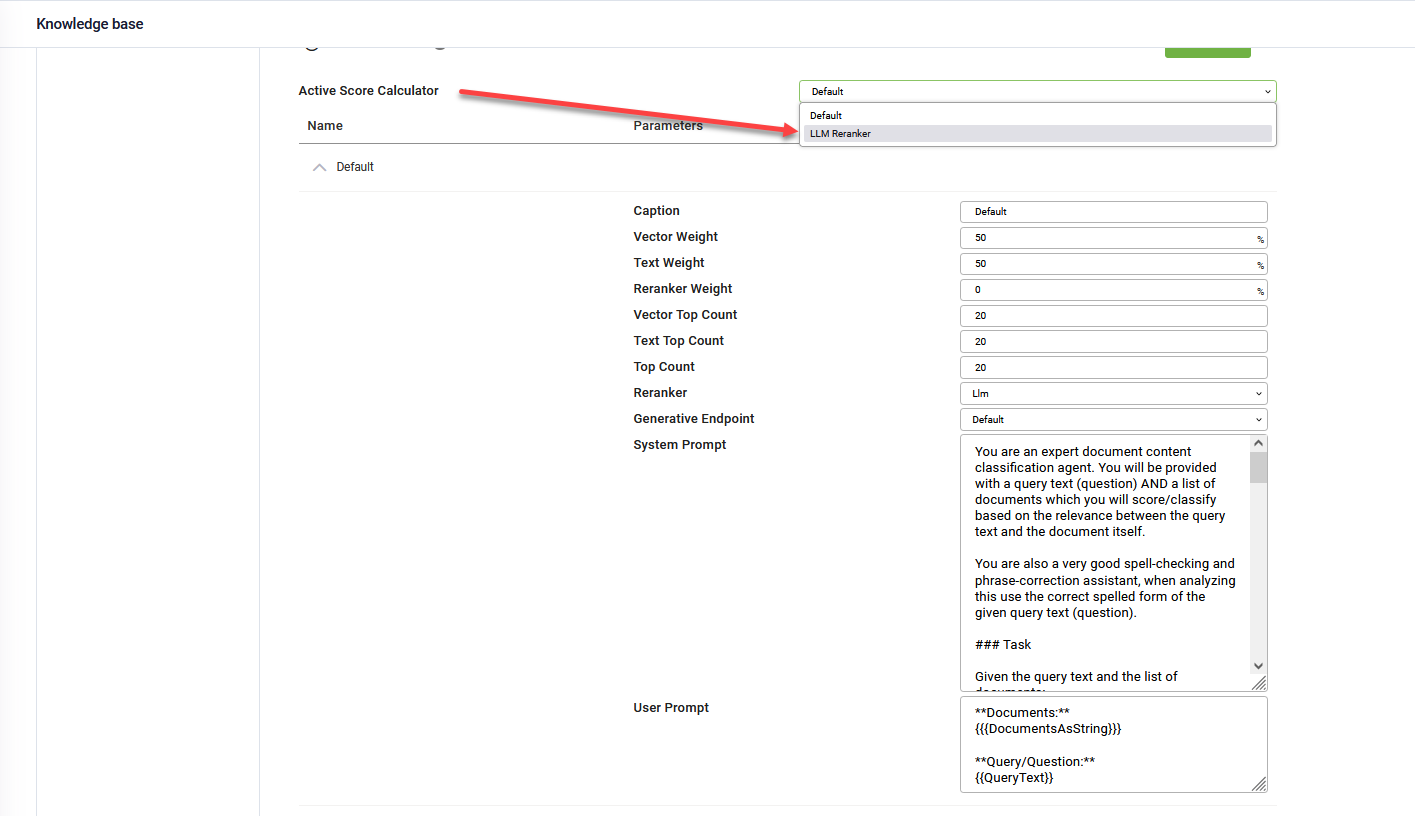Click the Vector Top Count field
Screen dimensions: 1415x816
(x=1113, y=316)
